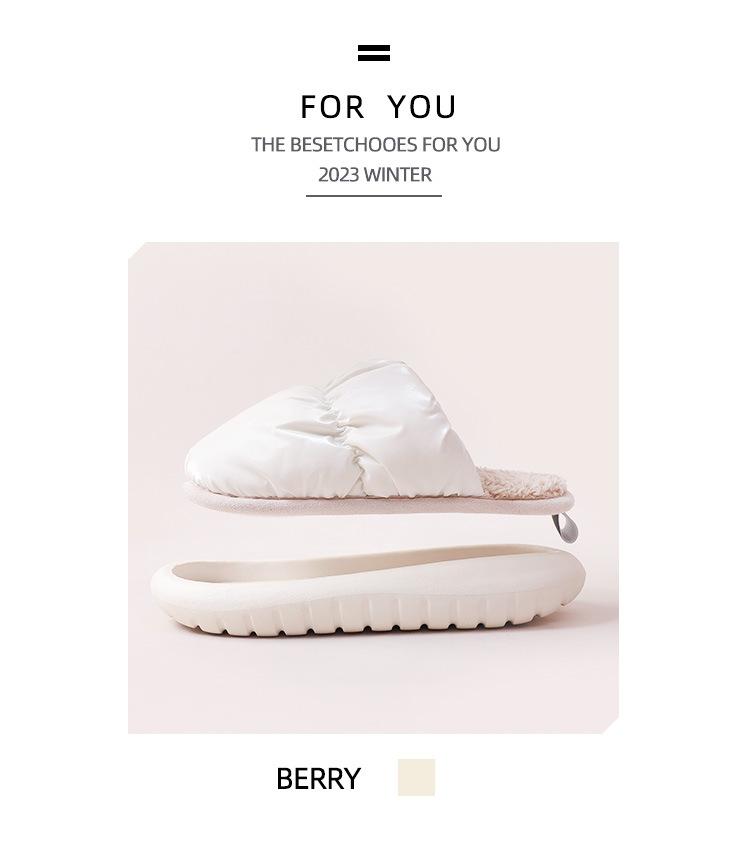Select the cream BERRY color swatch
The image size is (750, 841).
click(416, 777)
